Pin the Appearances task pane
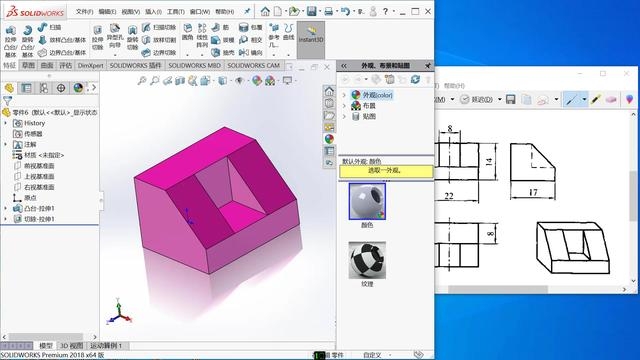Screen dimensions: 640x360 pos(427,66)
